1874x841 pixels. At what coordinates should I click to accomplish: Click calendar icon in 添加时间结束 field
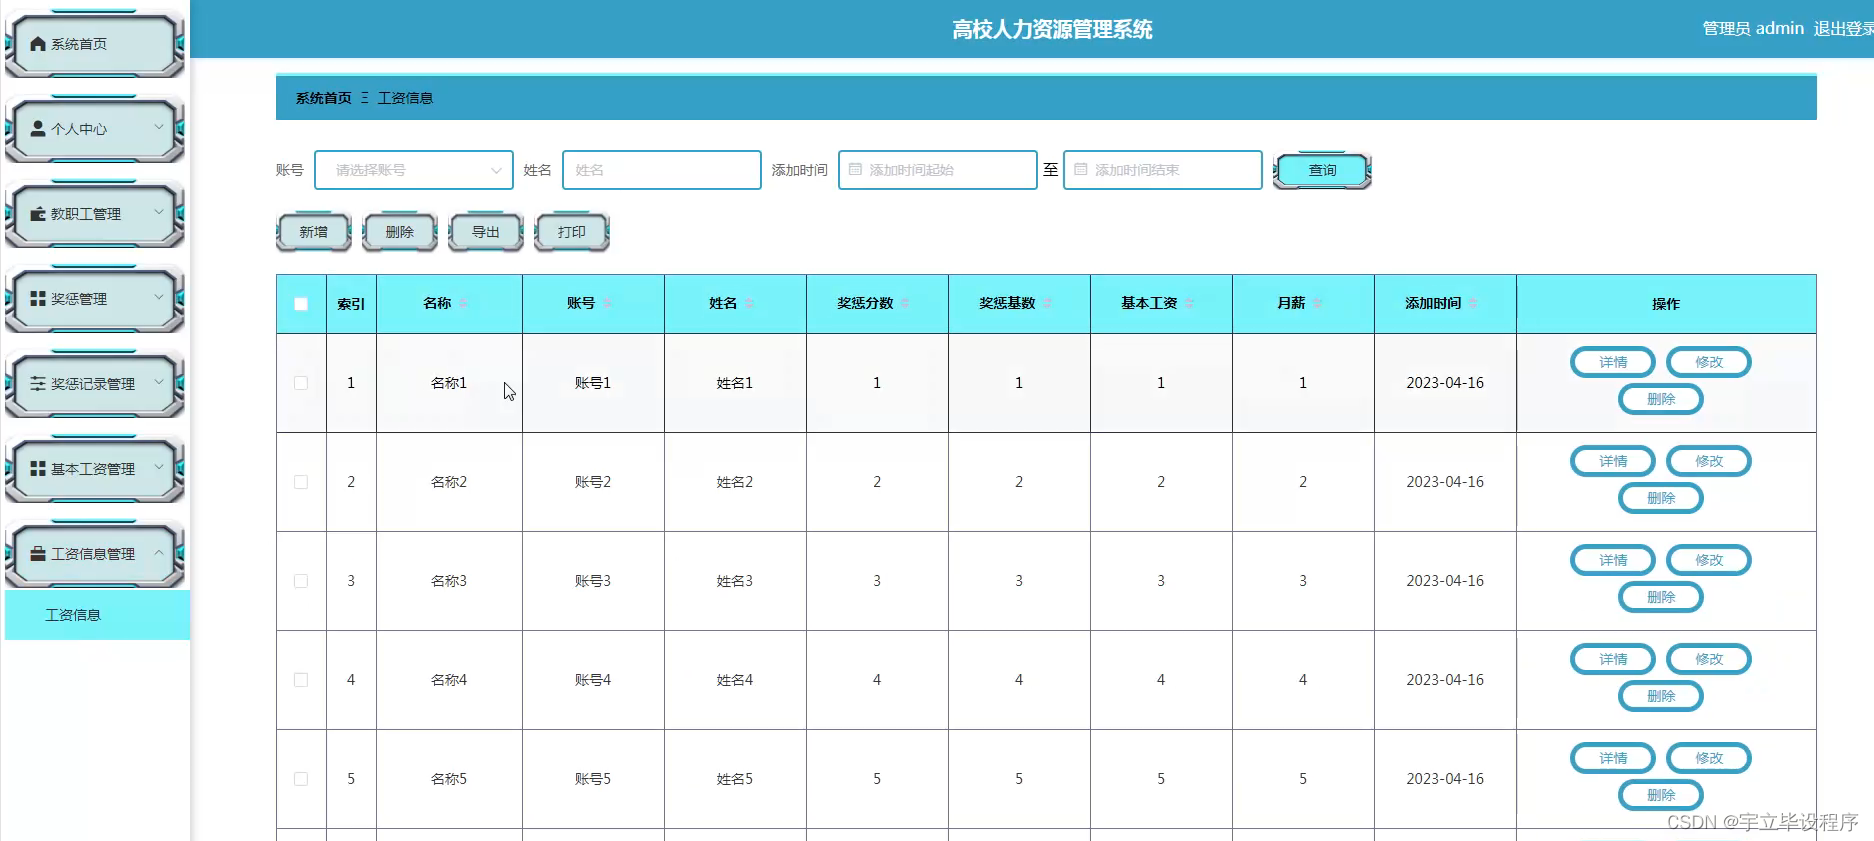click(1080, 170)
